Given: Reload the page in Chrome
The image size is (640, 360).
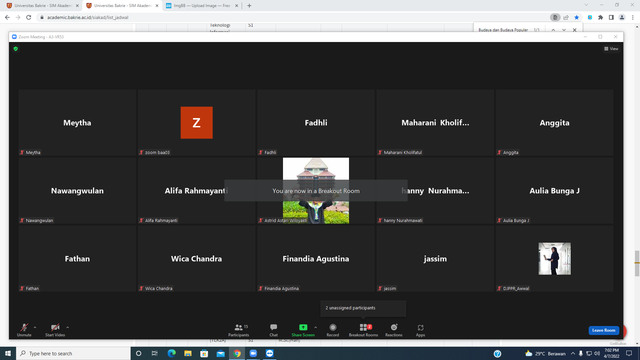Looking at the screenshot, I should click(x=29, y=18).
